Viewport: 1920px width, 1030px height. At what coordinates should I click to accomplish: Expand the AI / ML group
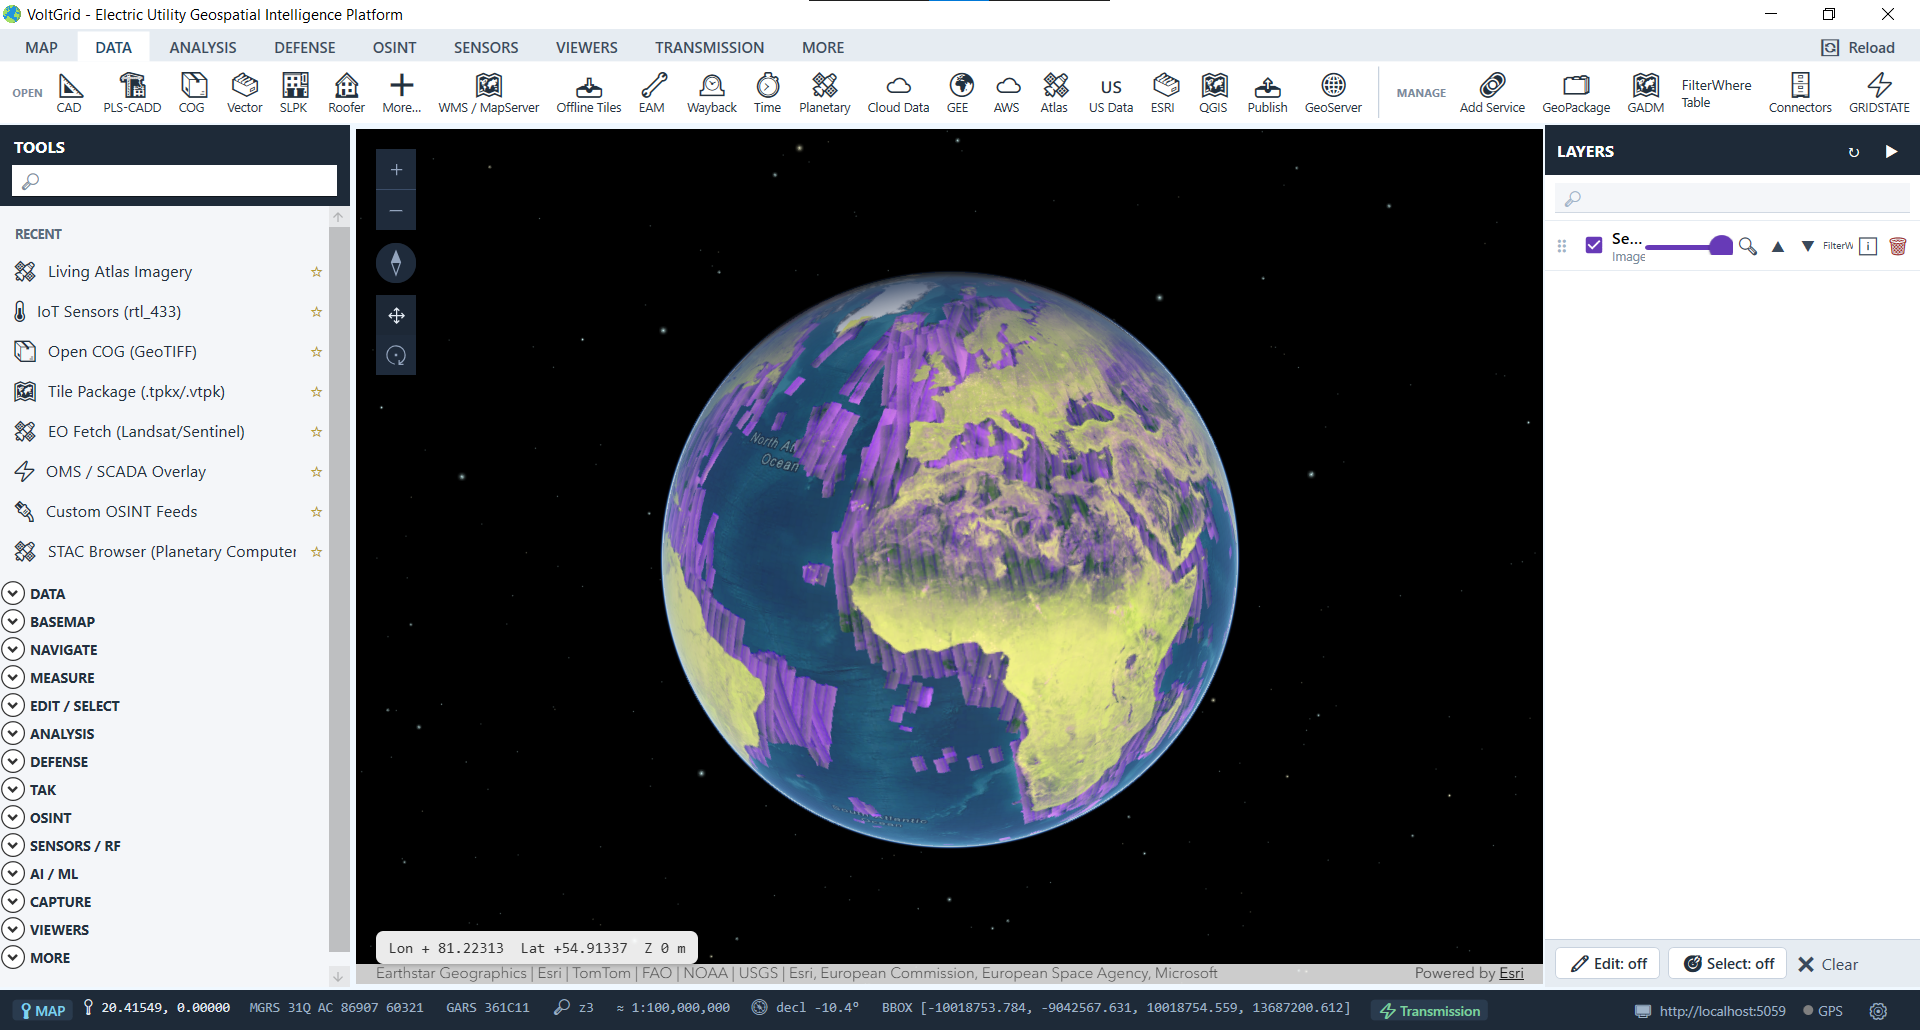[13, 873]
